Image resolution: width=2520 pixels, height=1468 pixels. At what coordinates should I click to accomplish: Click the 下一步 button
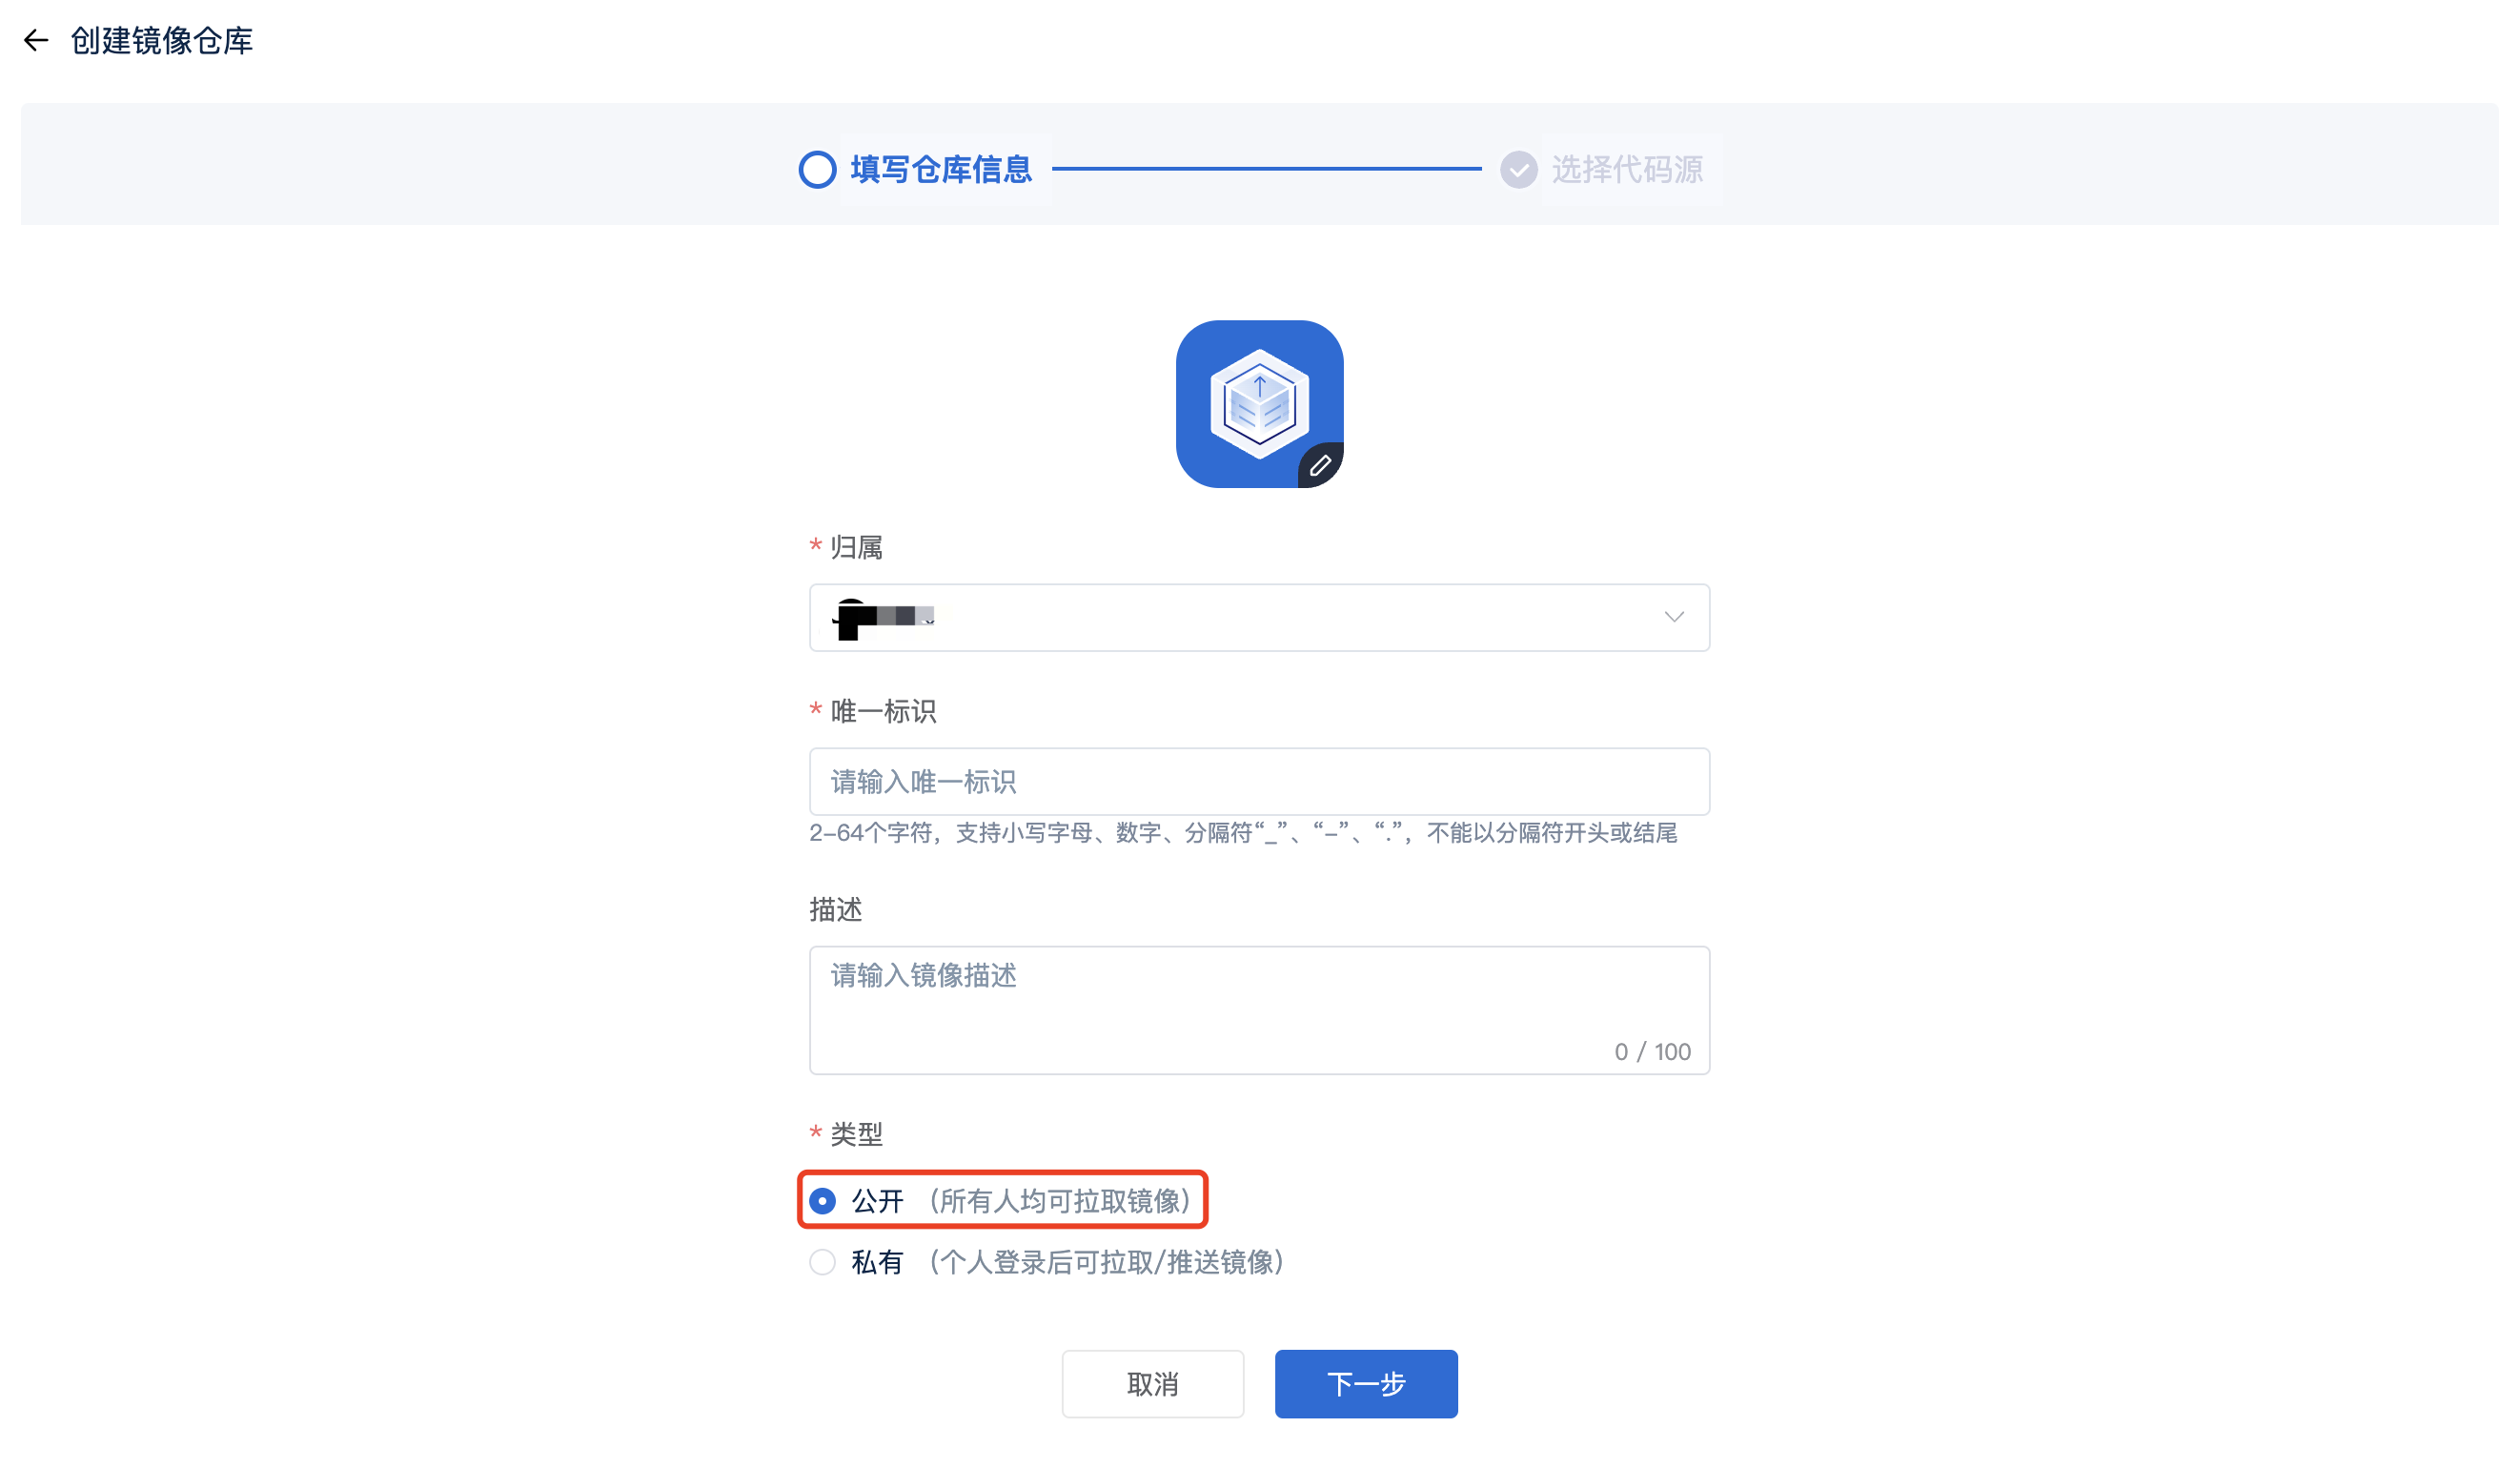coord(1366,1384)
